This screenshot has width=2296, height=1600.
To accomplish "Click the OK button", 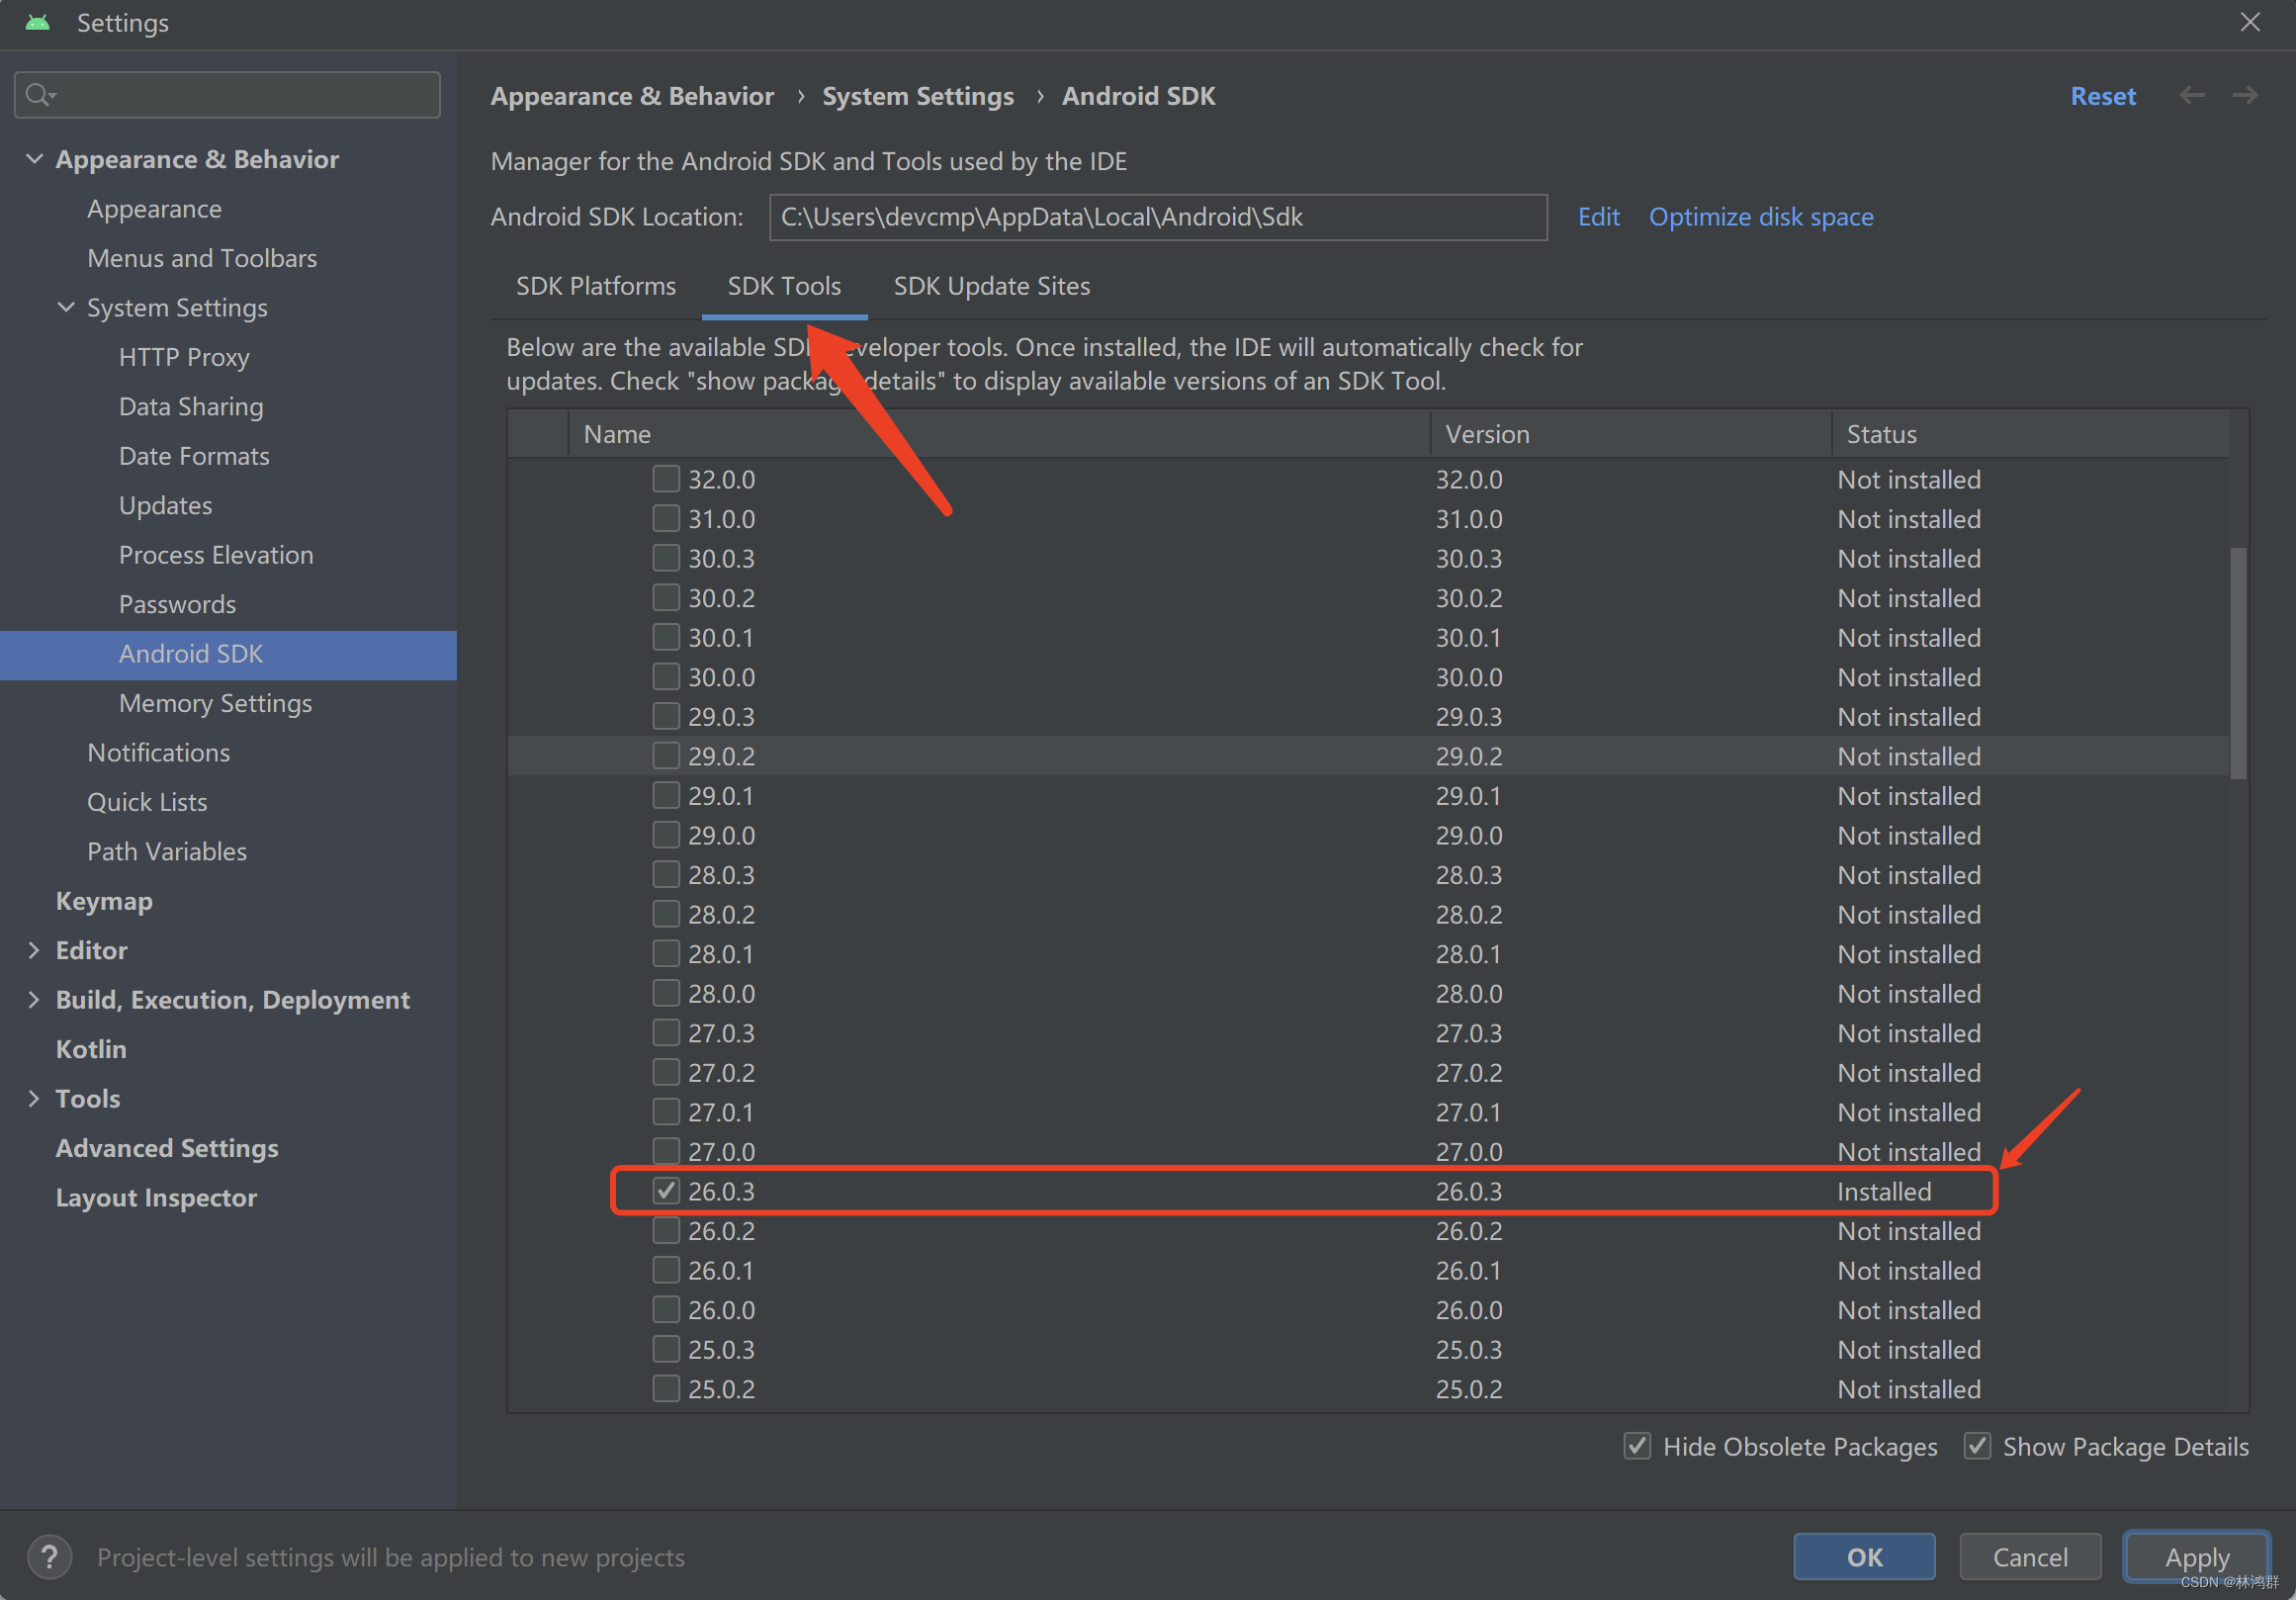I will pyautogui.click(x=1864, y=1557).
